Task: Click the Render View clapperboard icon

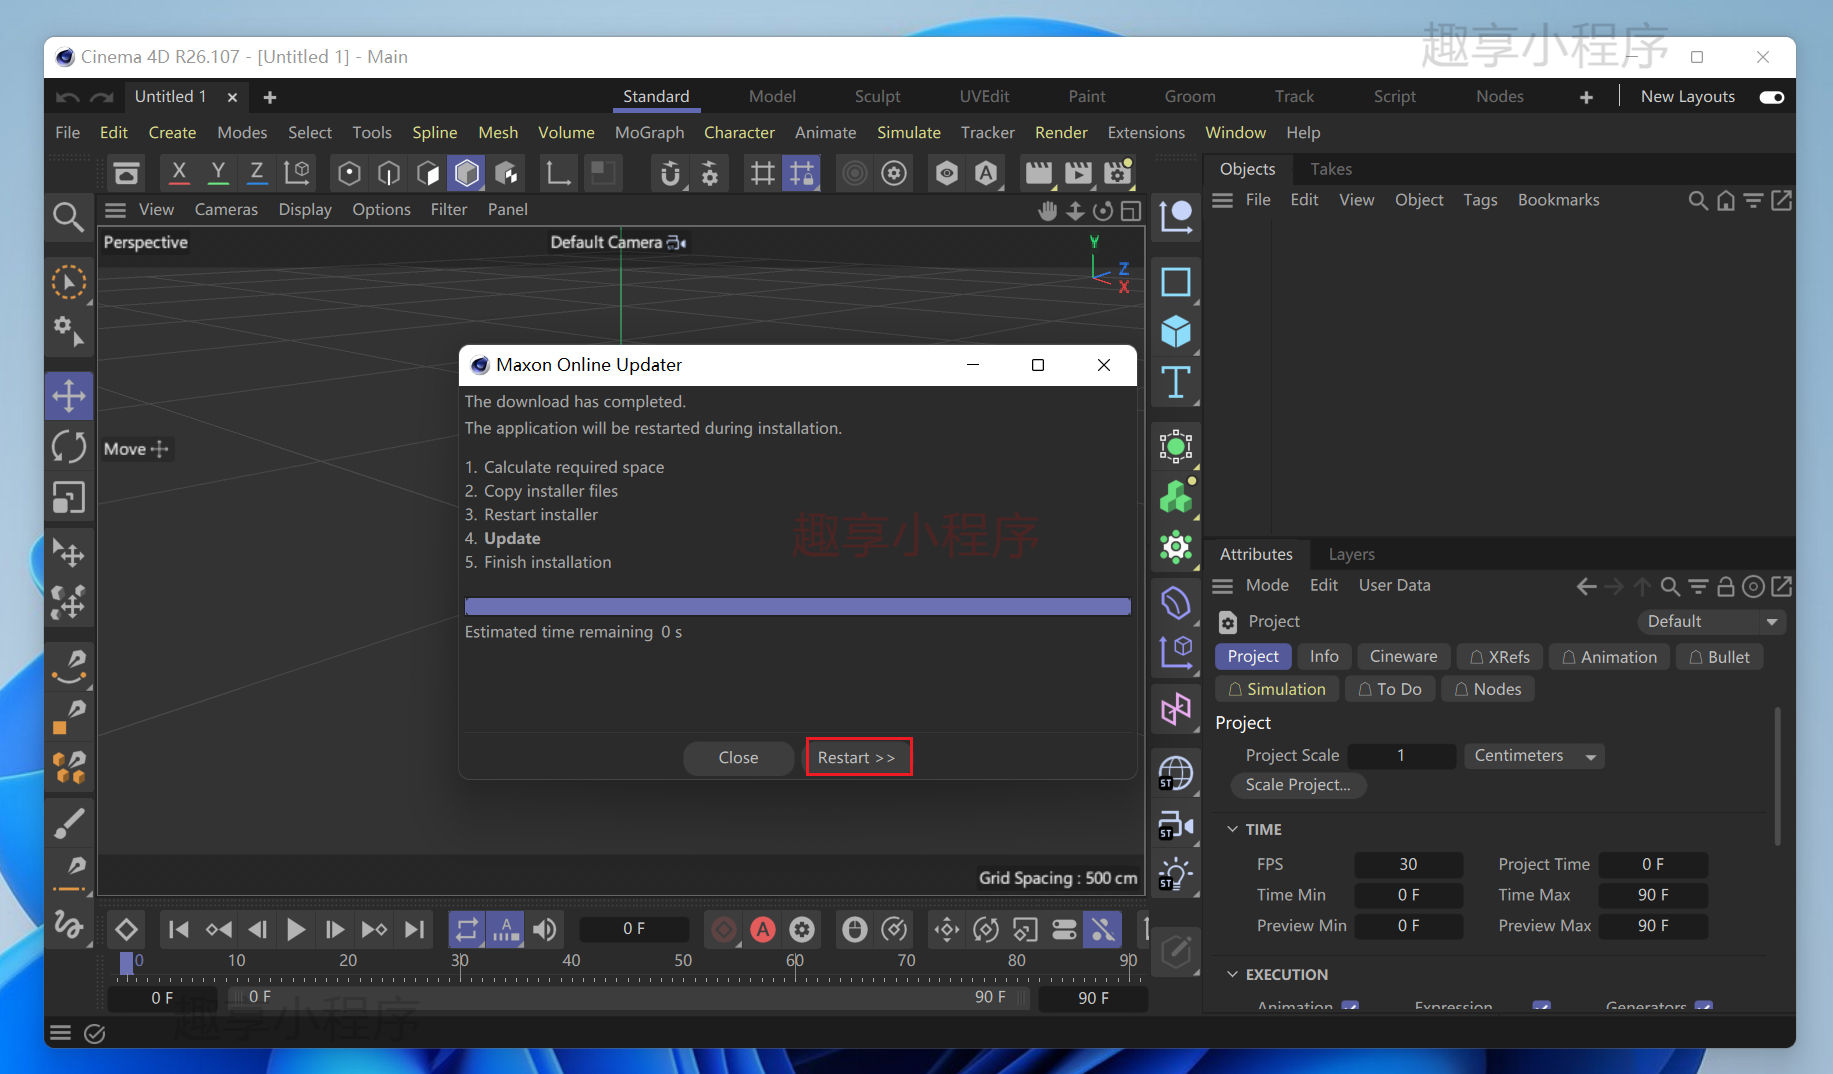Action: (1038, 173)
